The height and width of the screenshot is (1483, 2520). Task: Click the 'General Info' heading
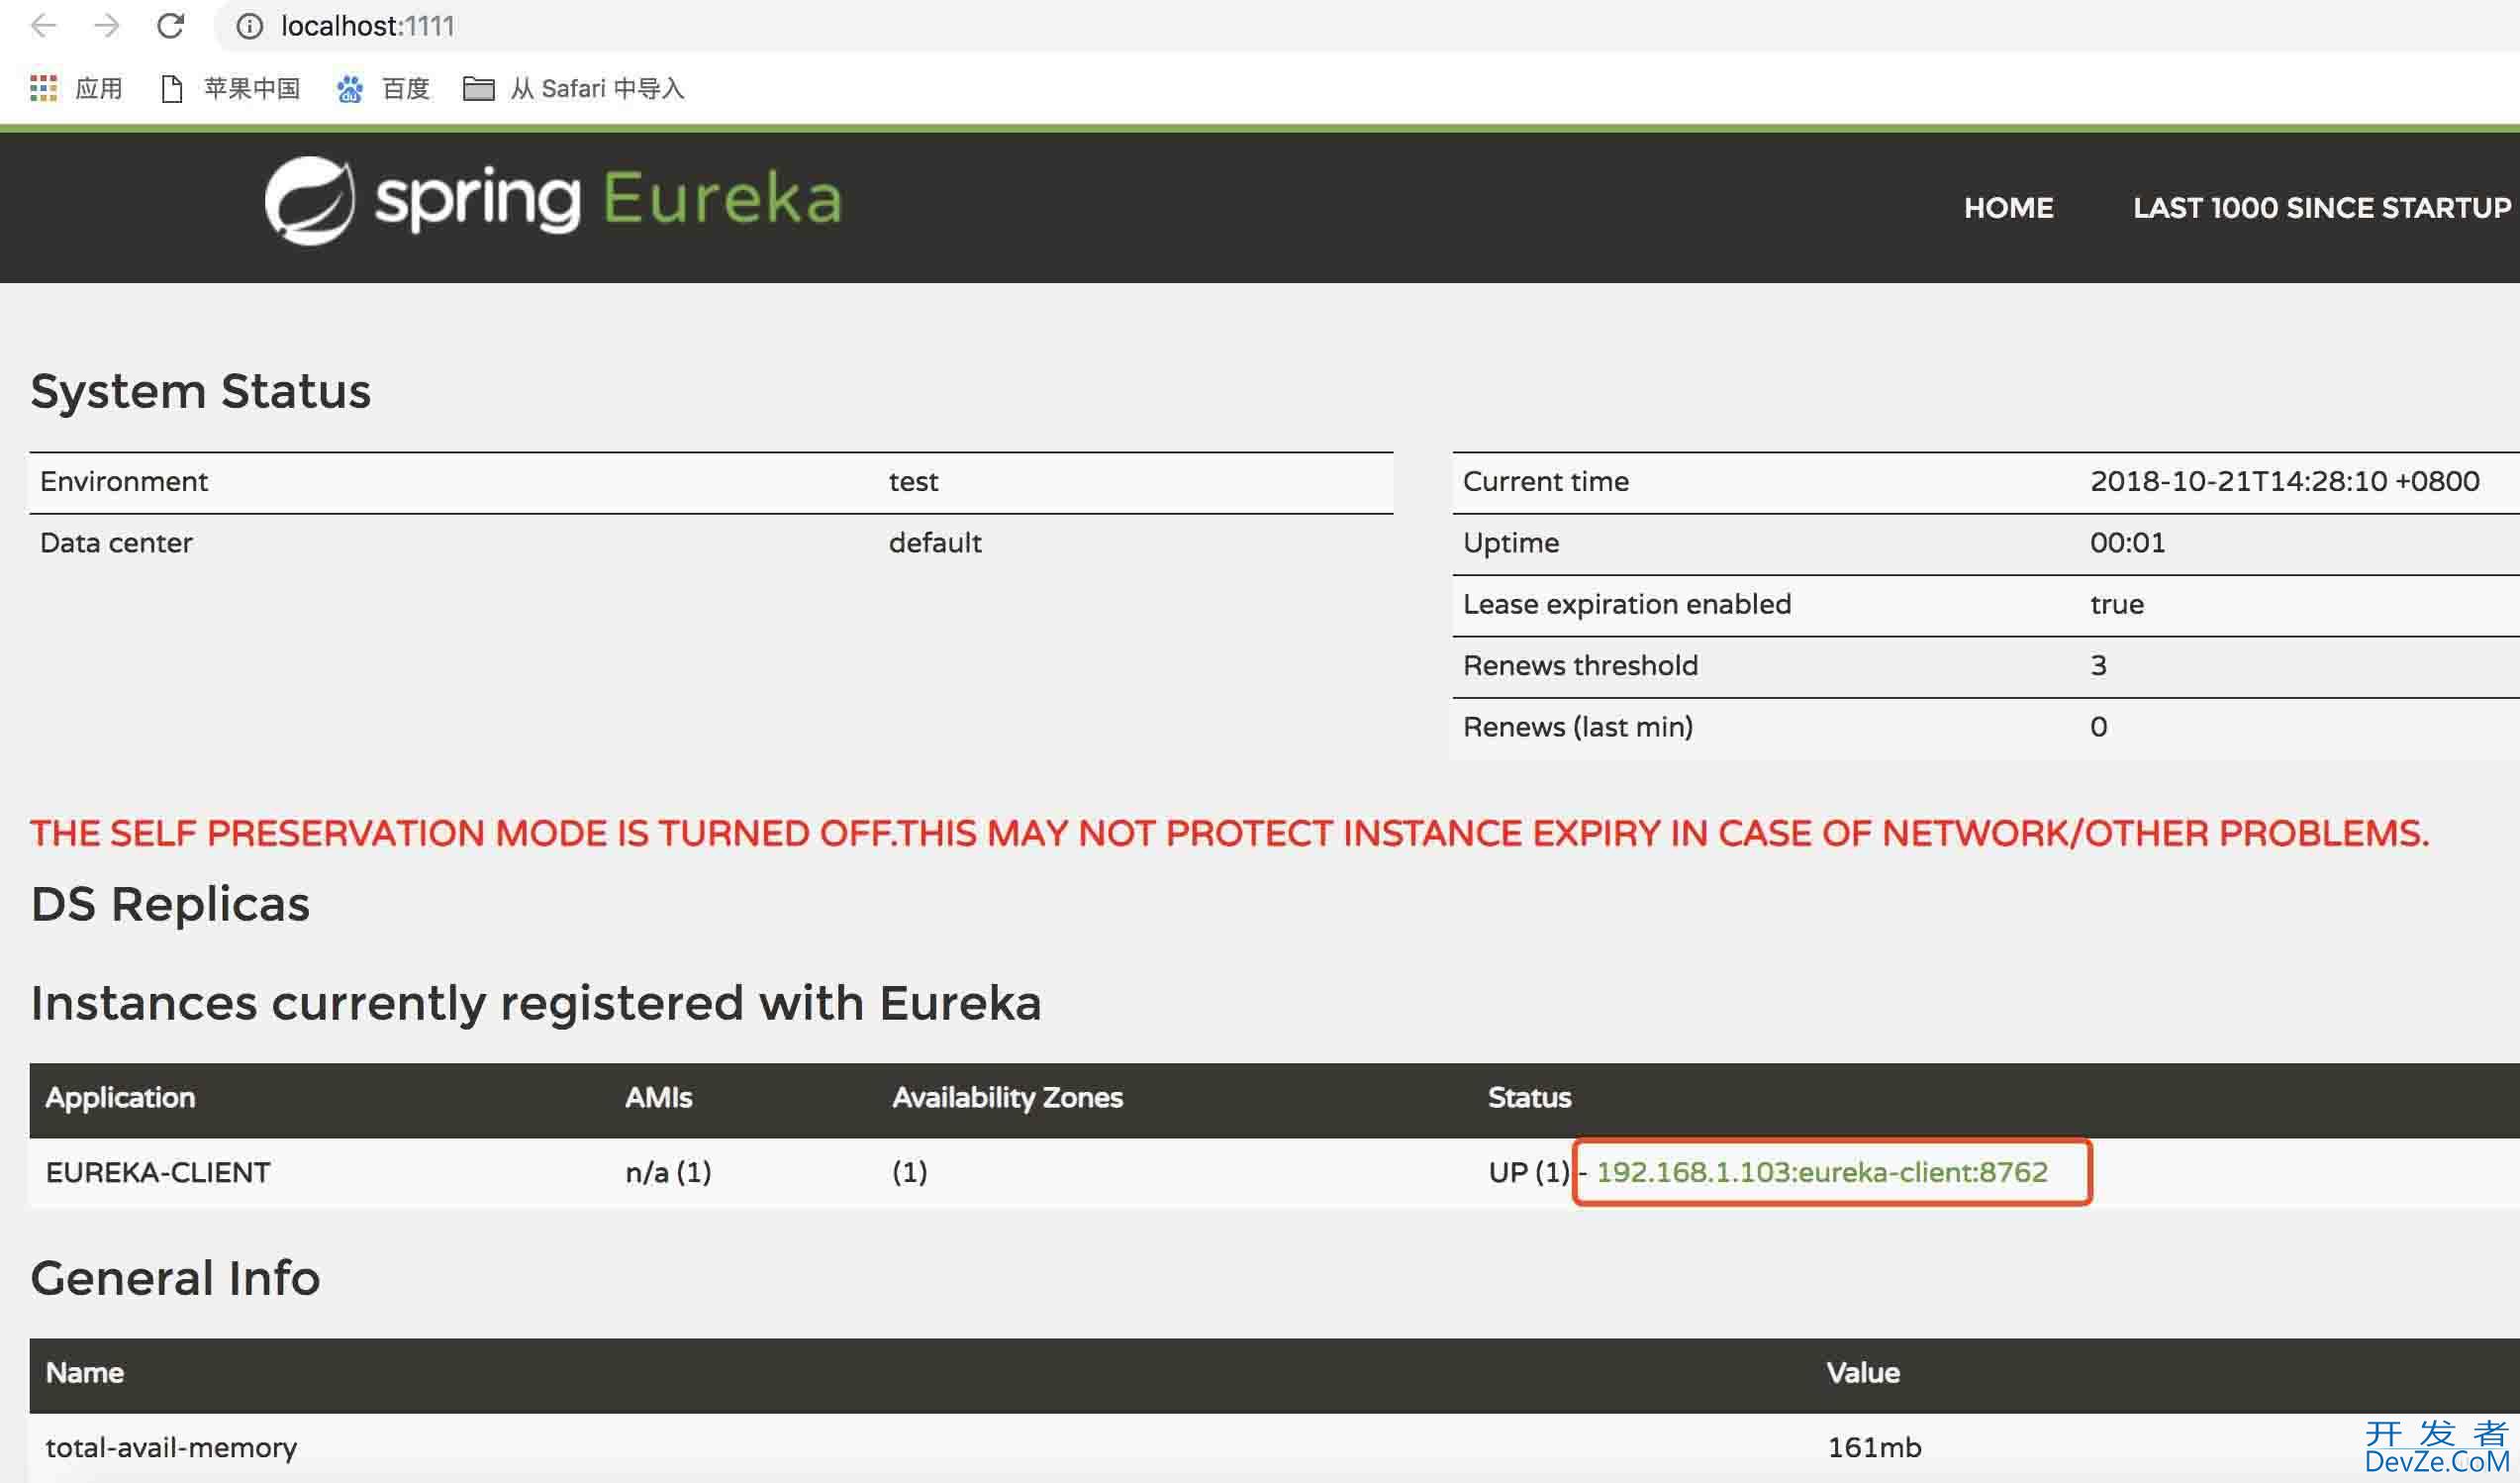175,1278
